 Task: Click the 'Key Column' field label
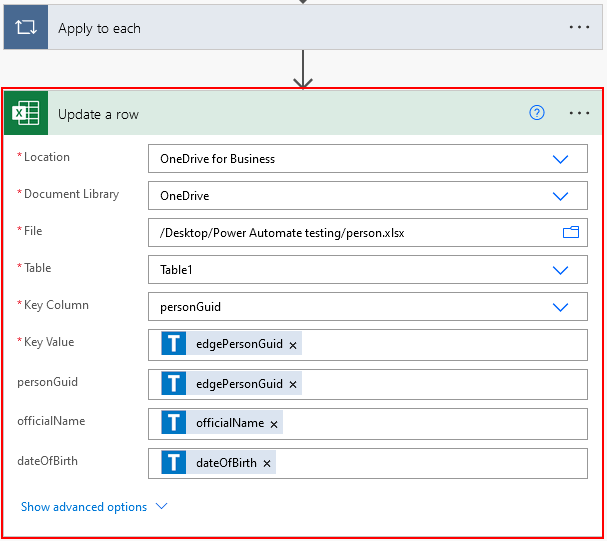[x=56, y=305]
